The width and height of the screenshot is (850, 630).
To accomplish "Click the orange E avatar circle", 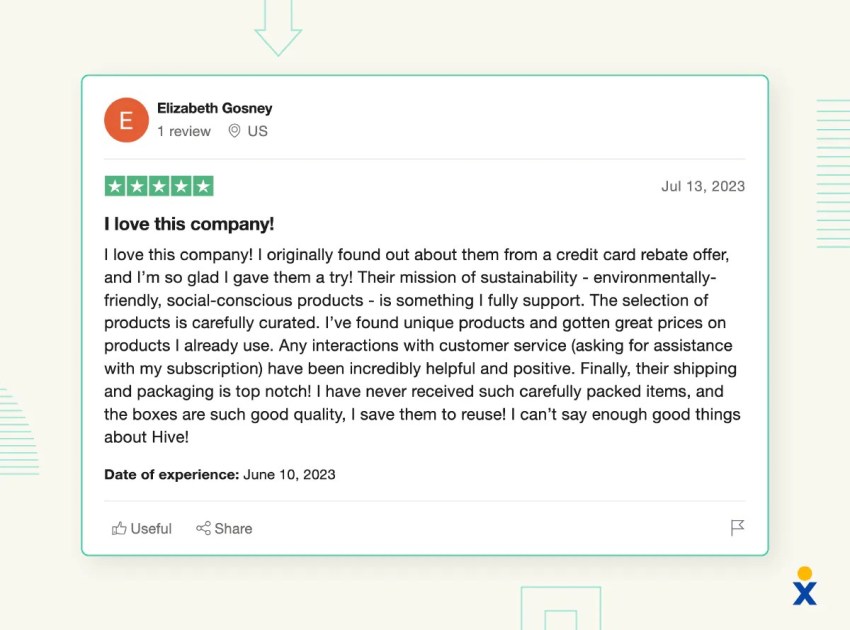I will click(x=126, y=120).
